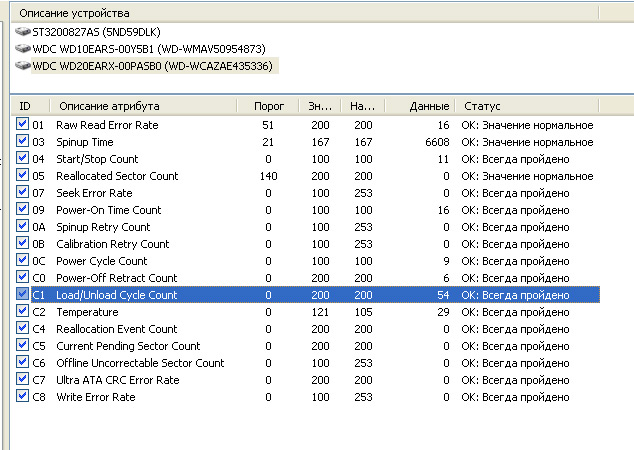Click the Write Error Rate status text
The height and width of the screenshot is (450, 634).
pos(515,397)
